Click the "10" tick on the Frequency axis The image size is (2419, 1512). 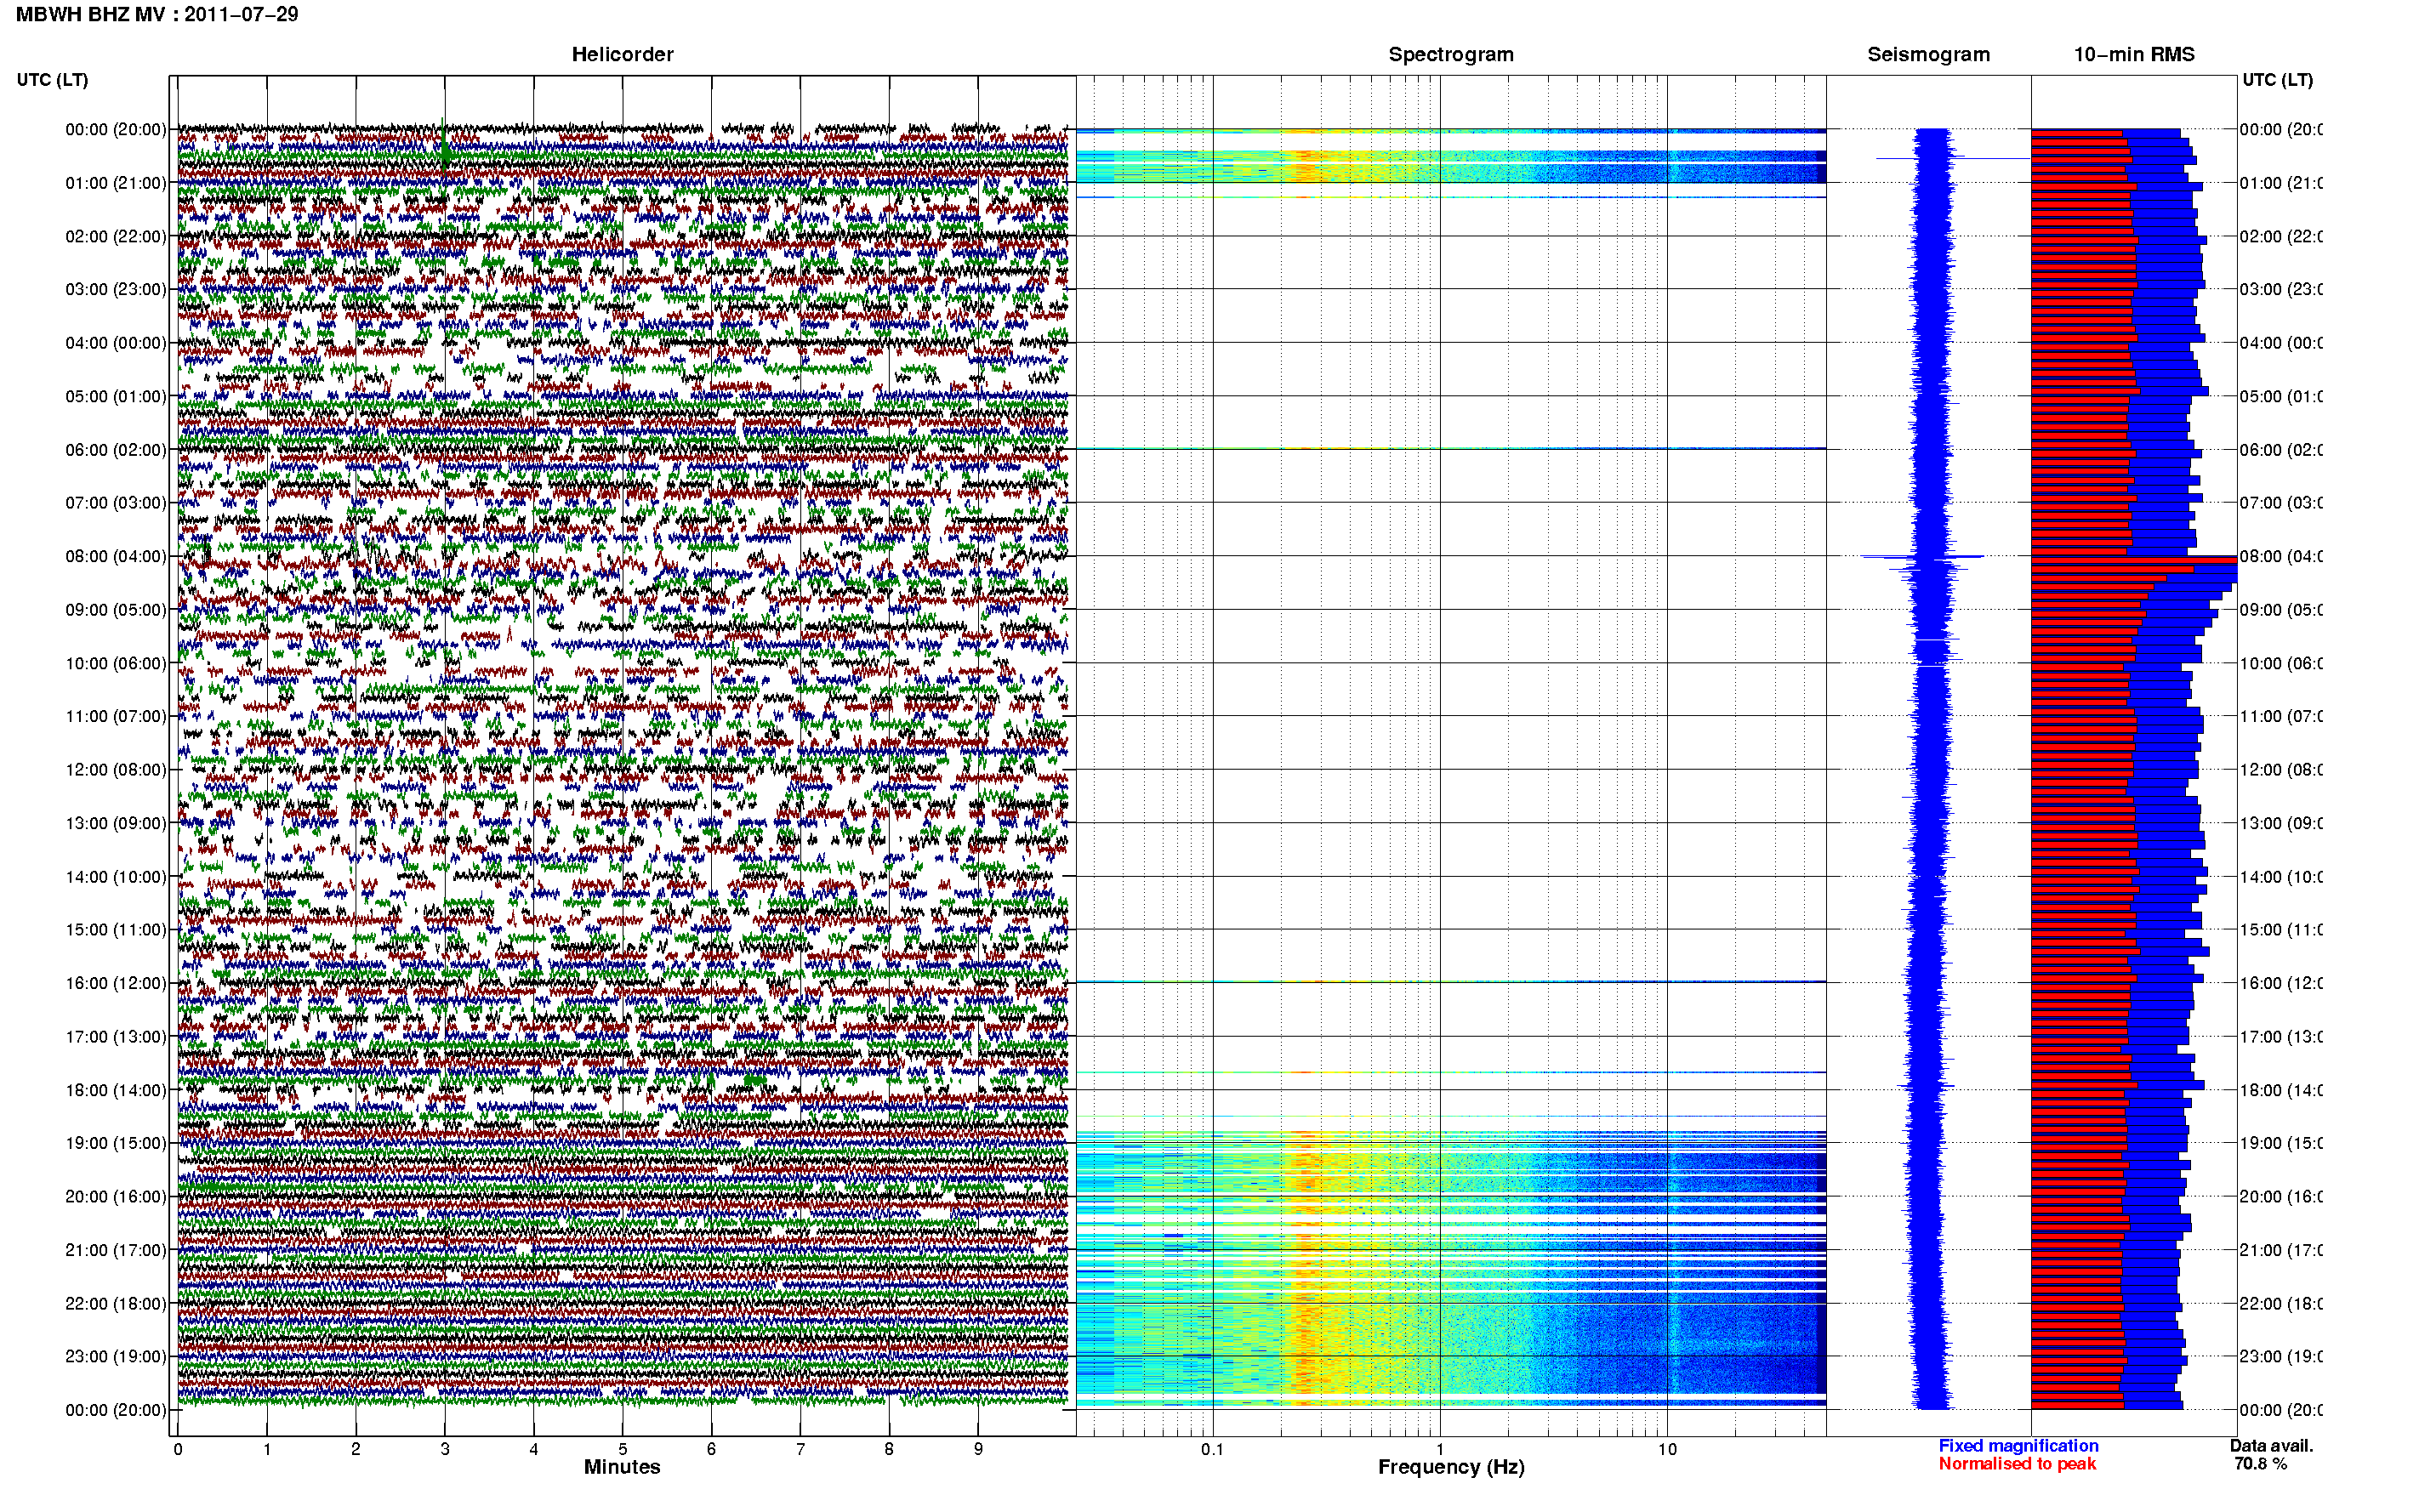point(1667,1449)
